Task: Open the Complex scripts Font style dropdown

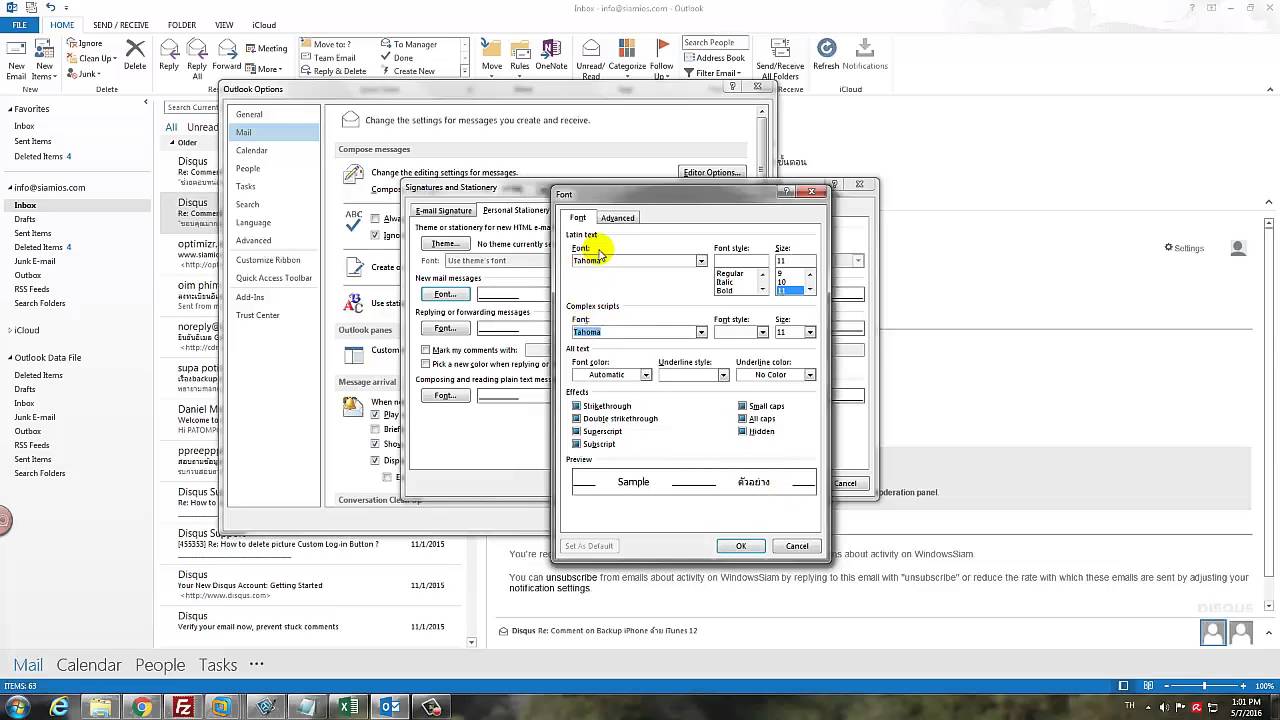Action: (762, 332)
